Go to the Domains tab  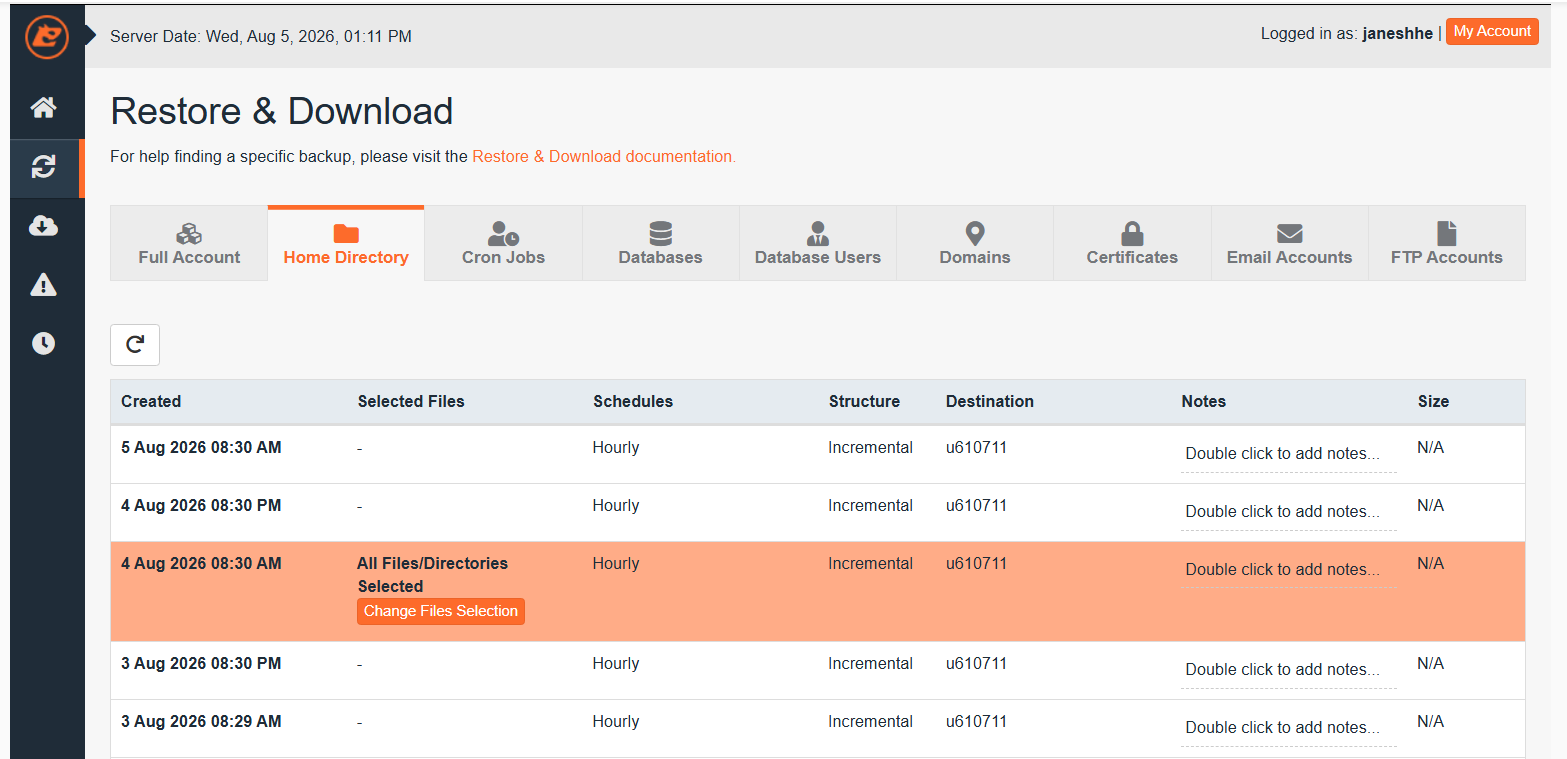[x=975, y=243]
